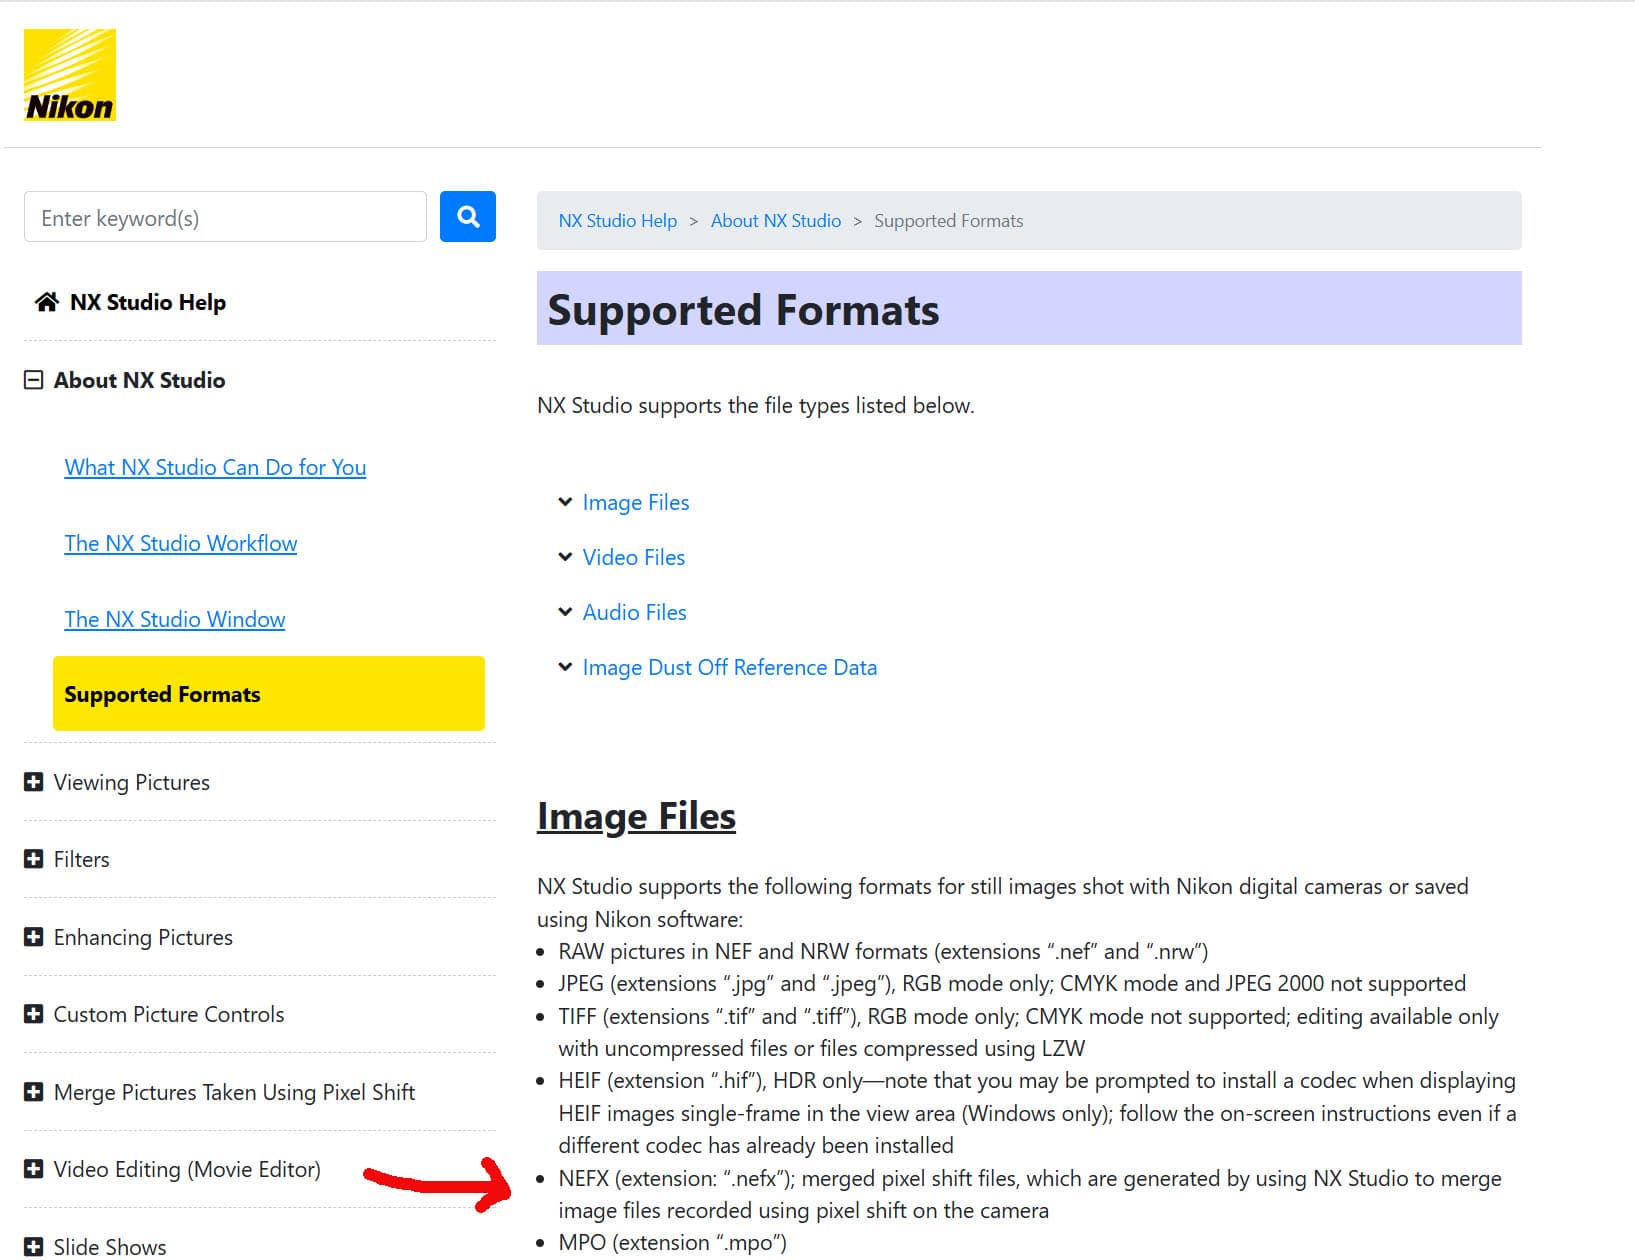Click the Supported Formats breadcrumb text
1635x1260 pixels.
[x=948, y=221]
